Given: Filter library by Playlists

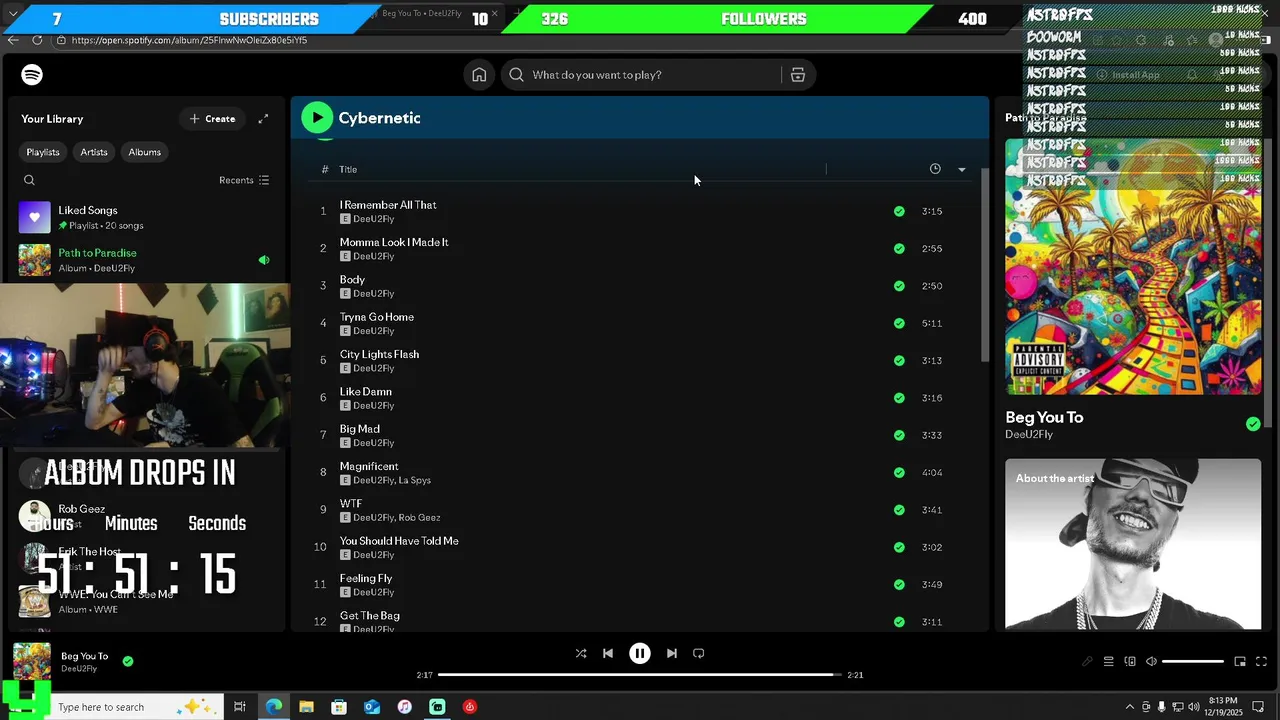Looking at the screenshot, I should coord(43,152).
